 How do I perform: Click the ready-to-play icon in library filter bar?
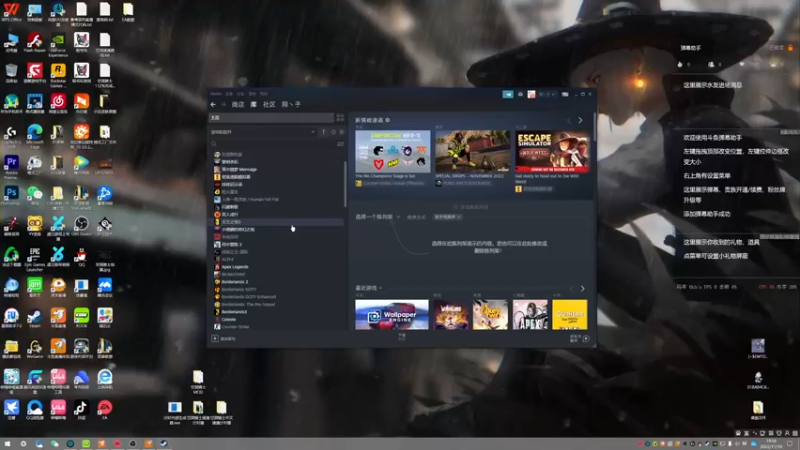pos(341,132)
